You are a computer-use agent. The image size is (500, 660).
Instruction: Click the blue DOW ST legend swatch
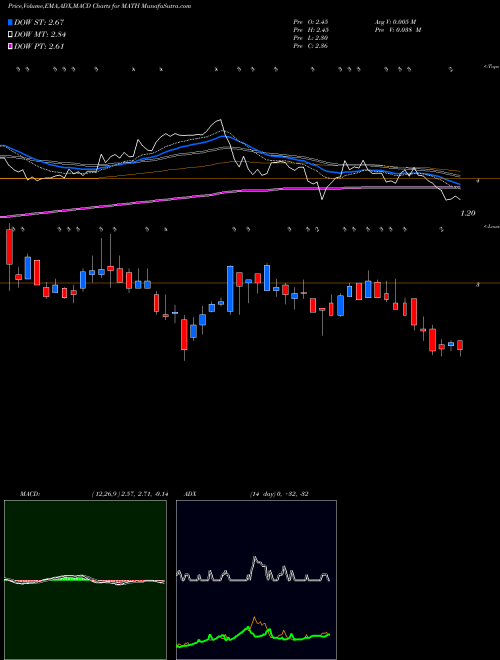click(11, 22)
